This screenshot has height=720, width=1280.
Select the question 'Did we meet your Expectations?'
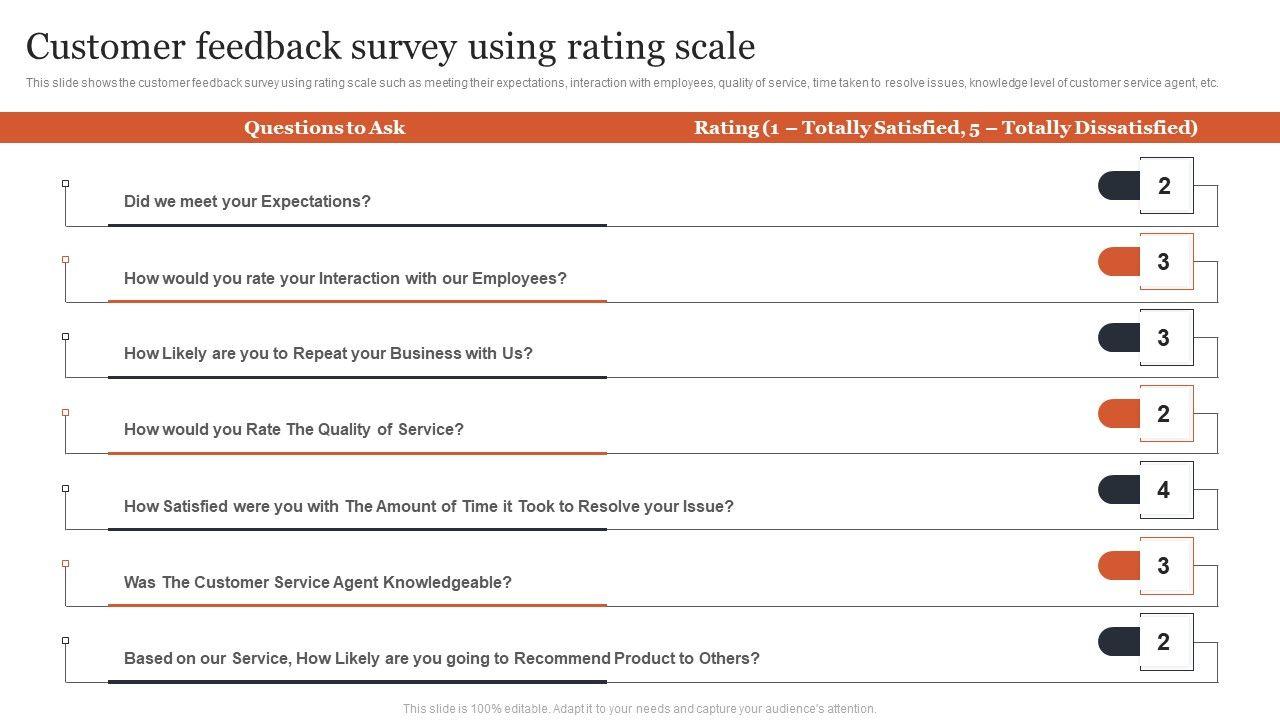click(x=247, y=202)
